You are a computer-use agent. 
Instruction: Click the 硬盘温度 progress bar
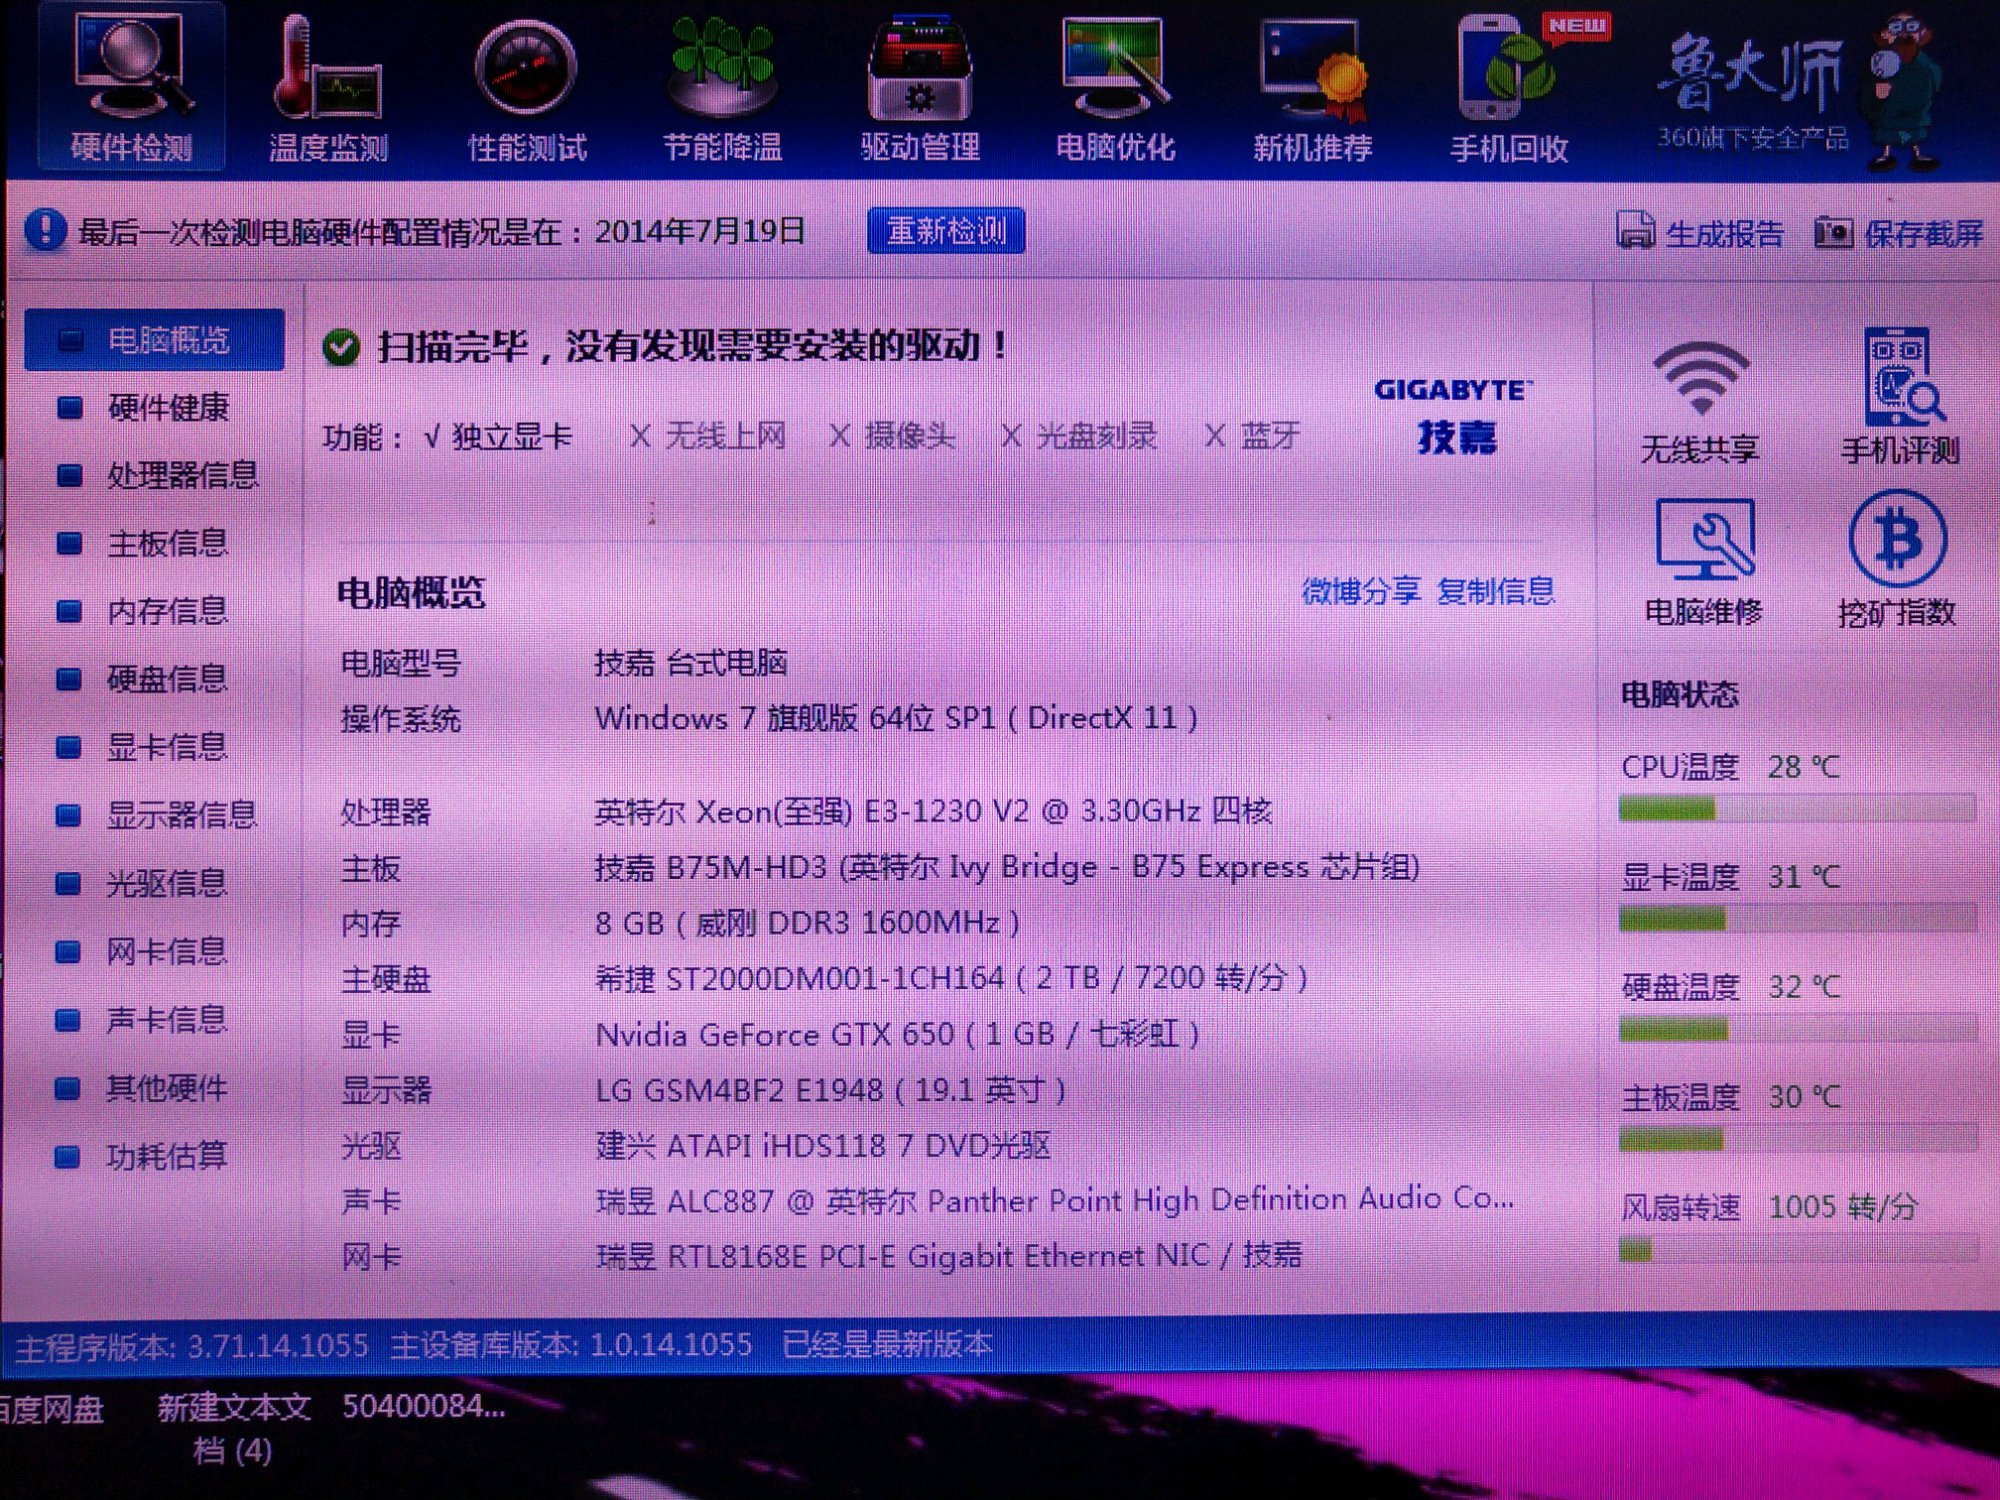tap(1797, 1029)
